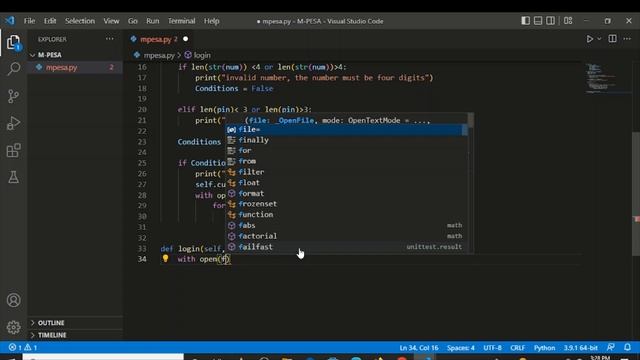Click CRLF end of line setting
Image resolution: width=640 pixels, height=360 pixels.
click(x=517, y=347)
